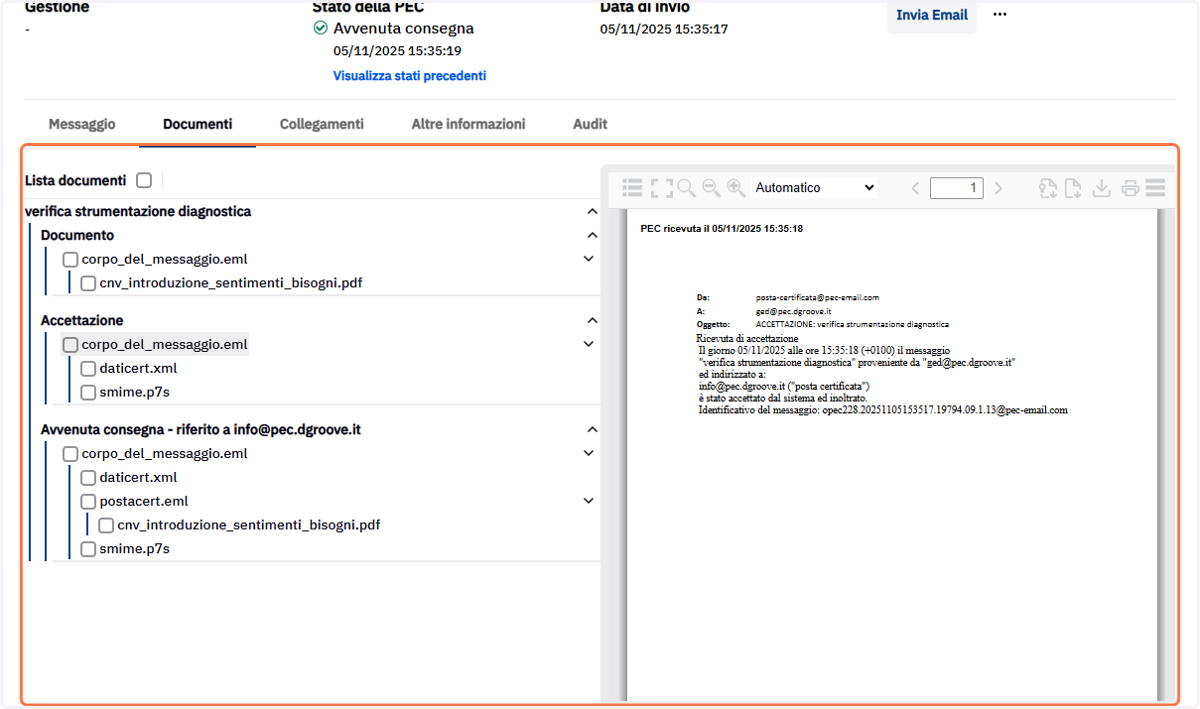This screenshot has height=709, width=1200.
Task: Check cnv_introduzione_sentimenti_bisogni.pdf under Documento
Action: 88,284
